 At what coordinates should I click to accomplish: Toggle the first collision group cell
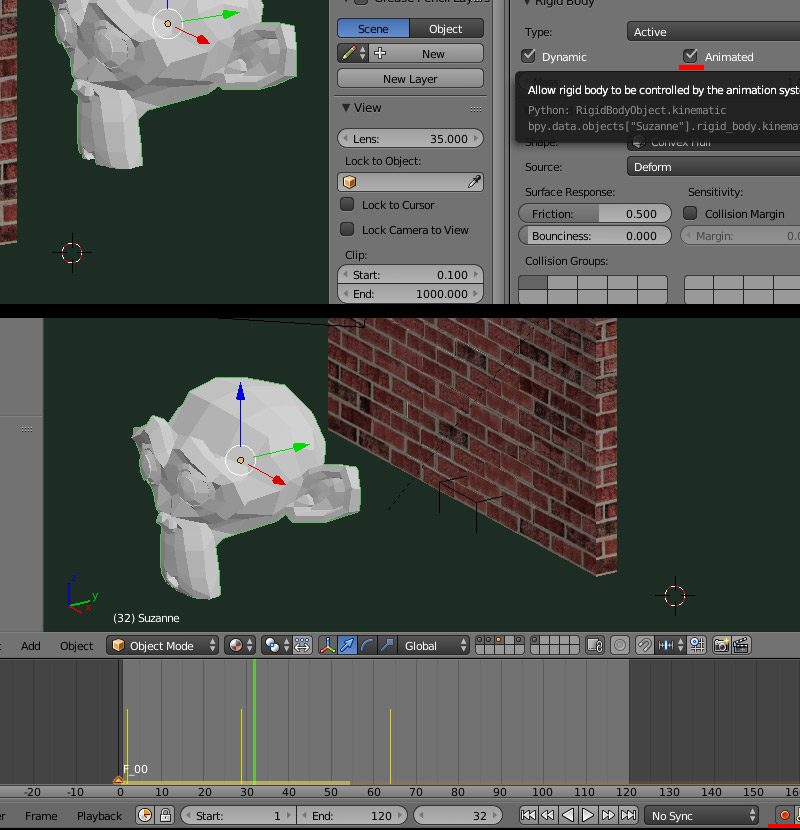pyautogui.click(x=533, y=282)
